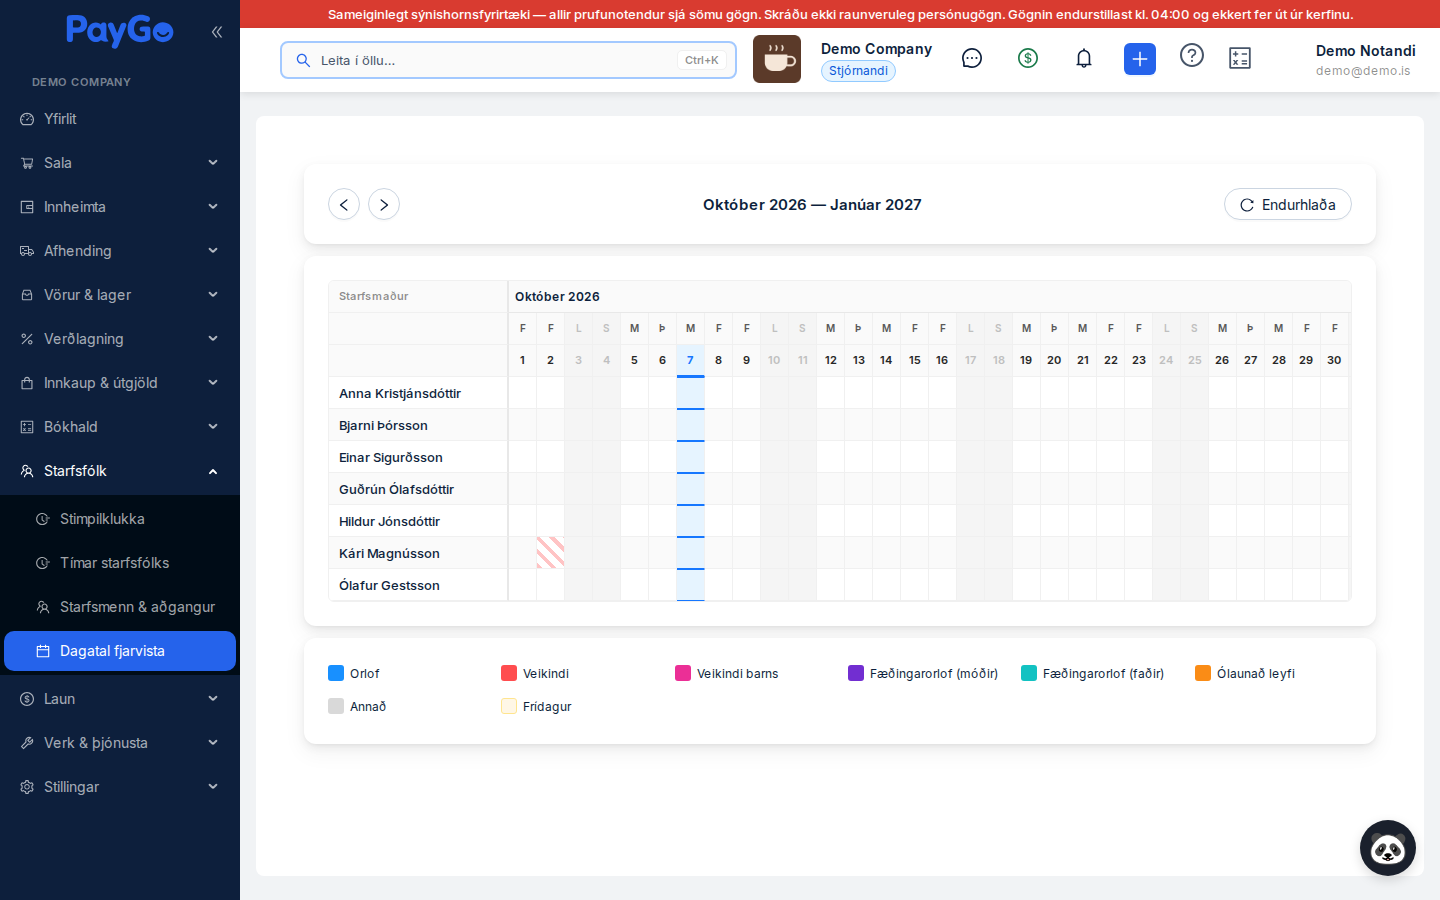
Task: Open the chat messages icon
Action: coord(972,59)
